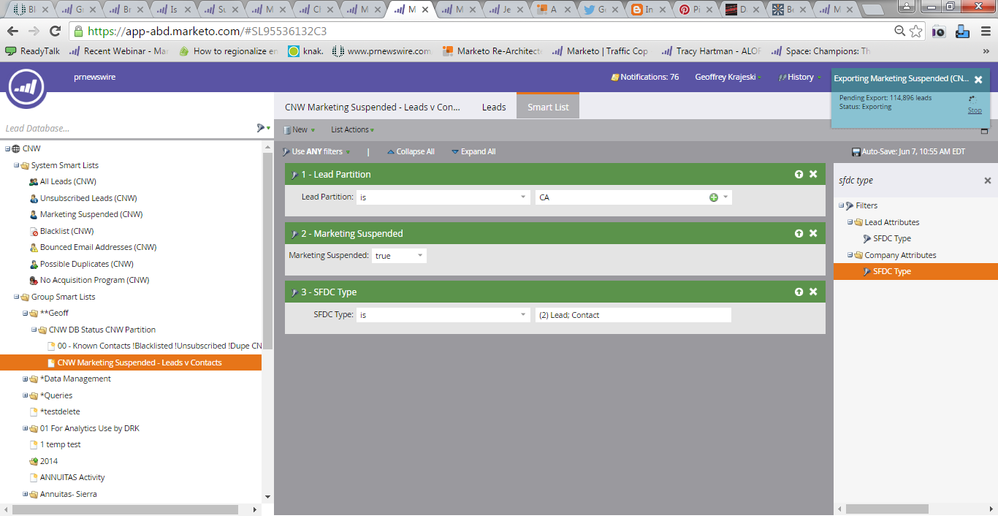Viewport: 998px width, 516px height.
Task: Collapse the Company Attributes folder
Action: [x=850, y=256]
